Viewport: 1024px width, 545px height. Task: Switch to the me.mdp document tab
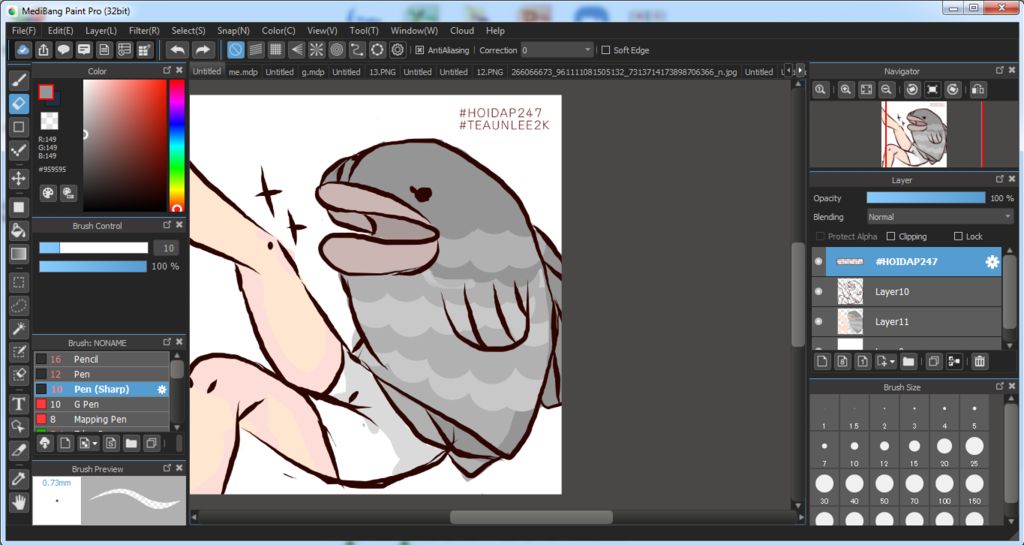pyautogui.click(x=243, y=72)
